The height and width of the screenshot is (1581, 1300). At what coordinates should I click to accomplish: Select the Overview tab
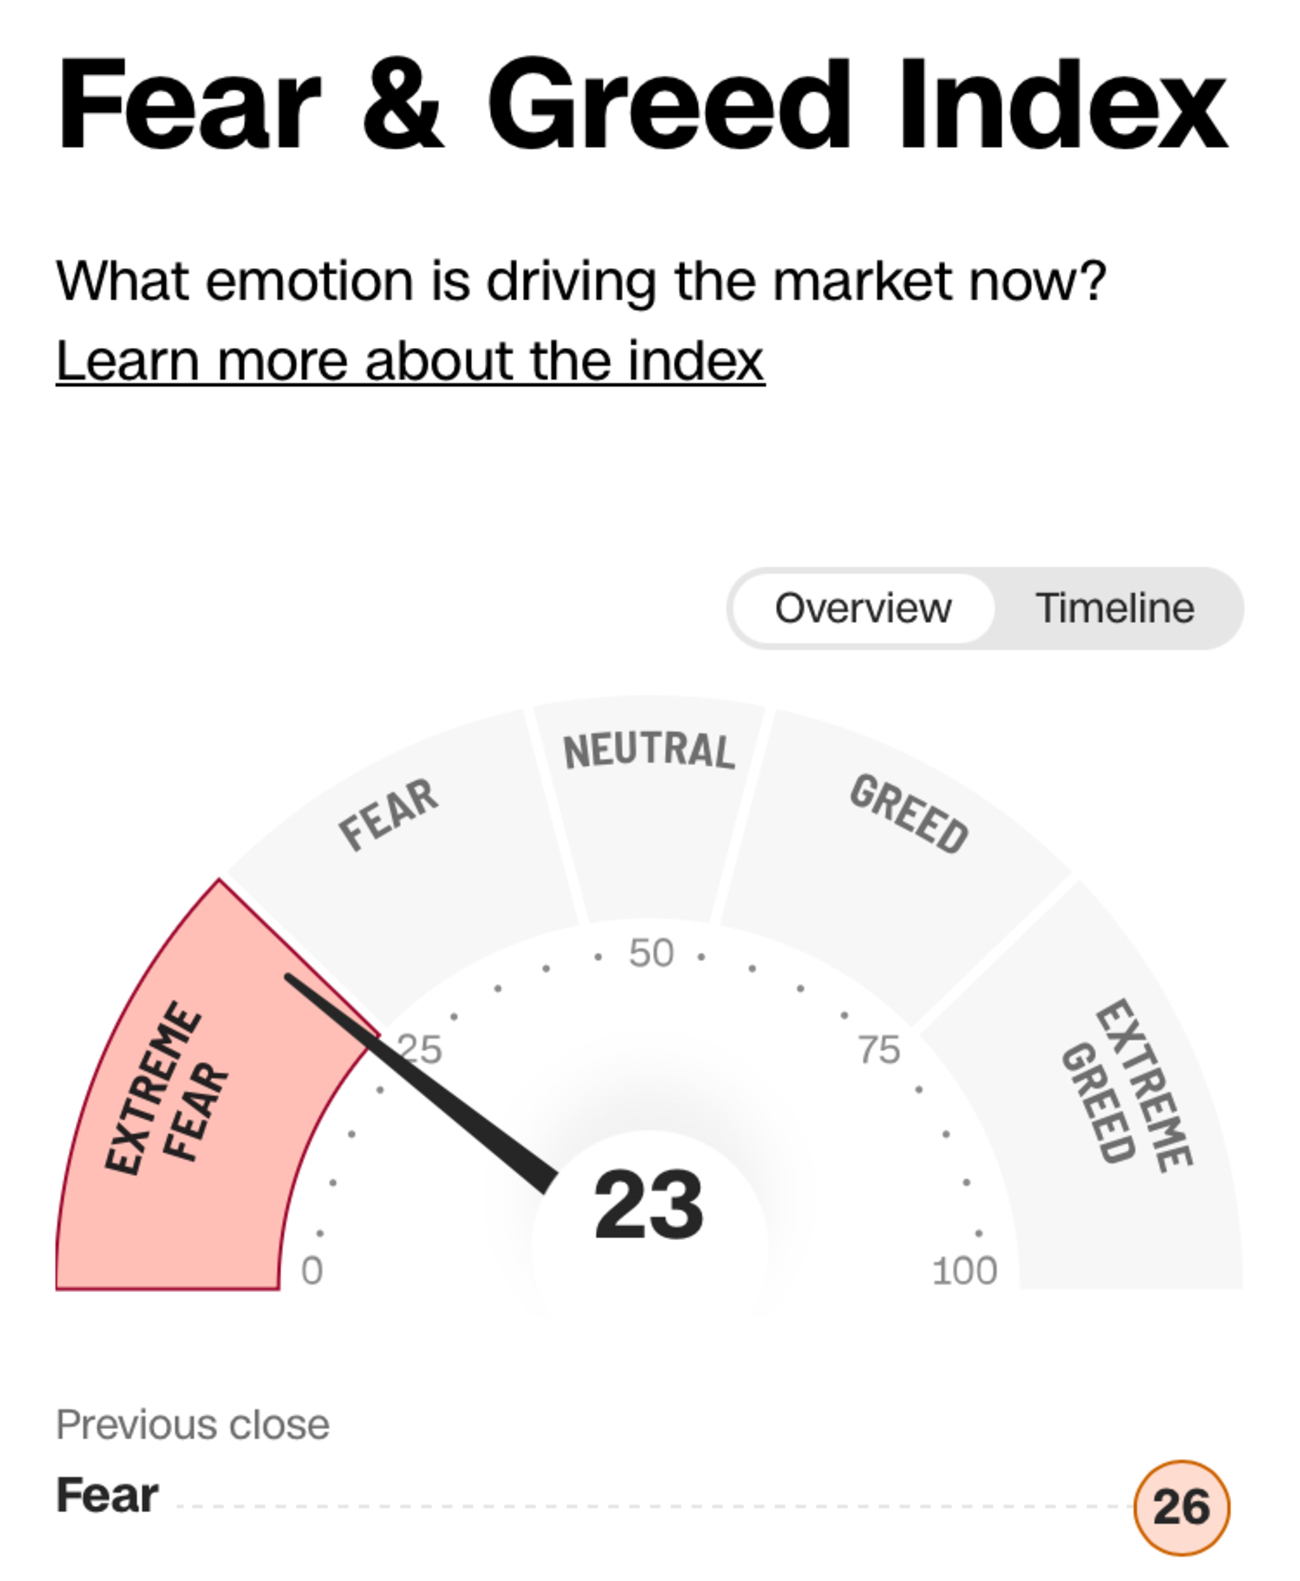click(x=862, y=608)
